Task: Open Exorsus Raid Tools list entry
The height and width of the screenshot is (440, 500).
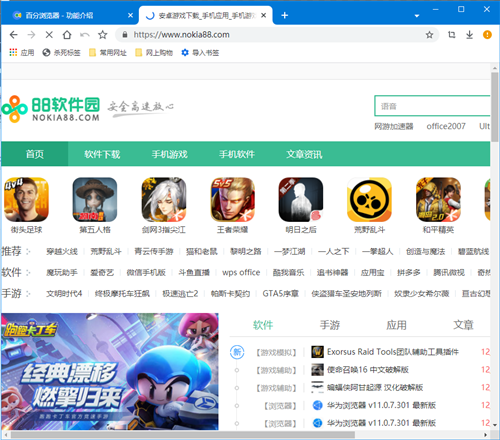Action: click(393, 352)
